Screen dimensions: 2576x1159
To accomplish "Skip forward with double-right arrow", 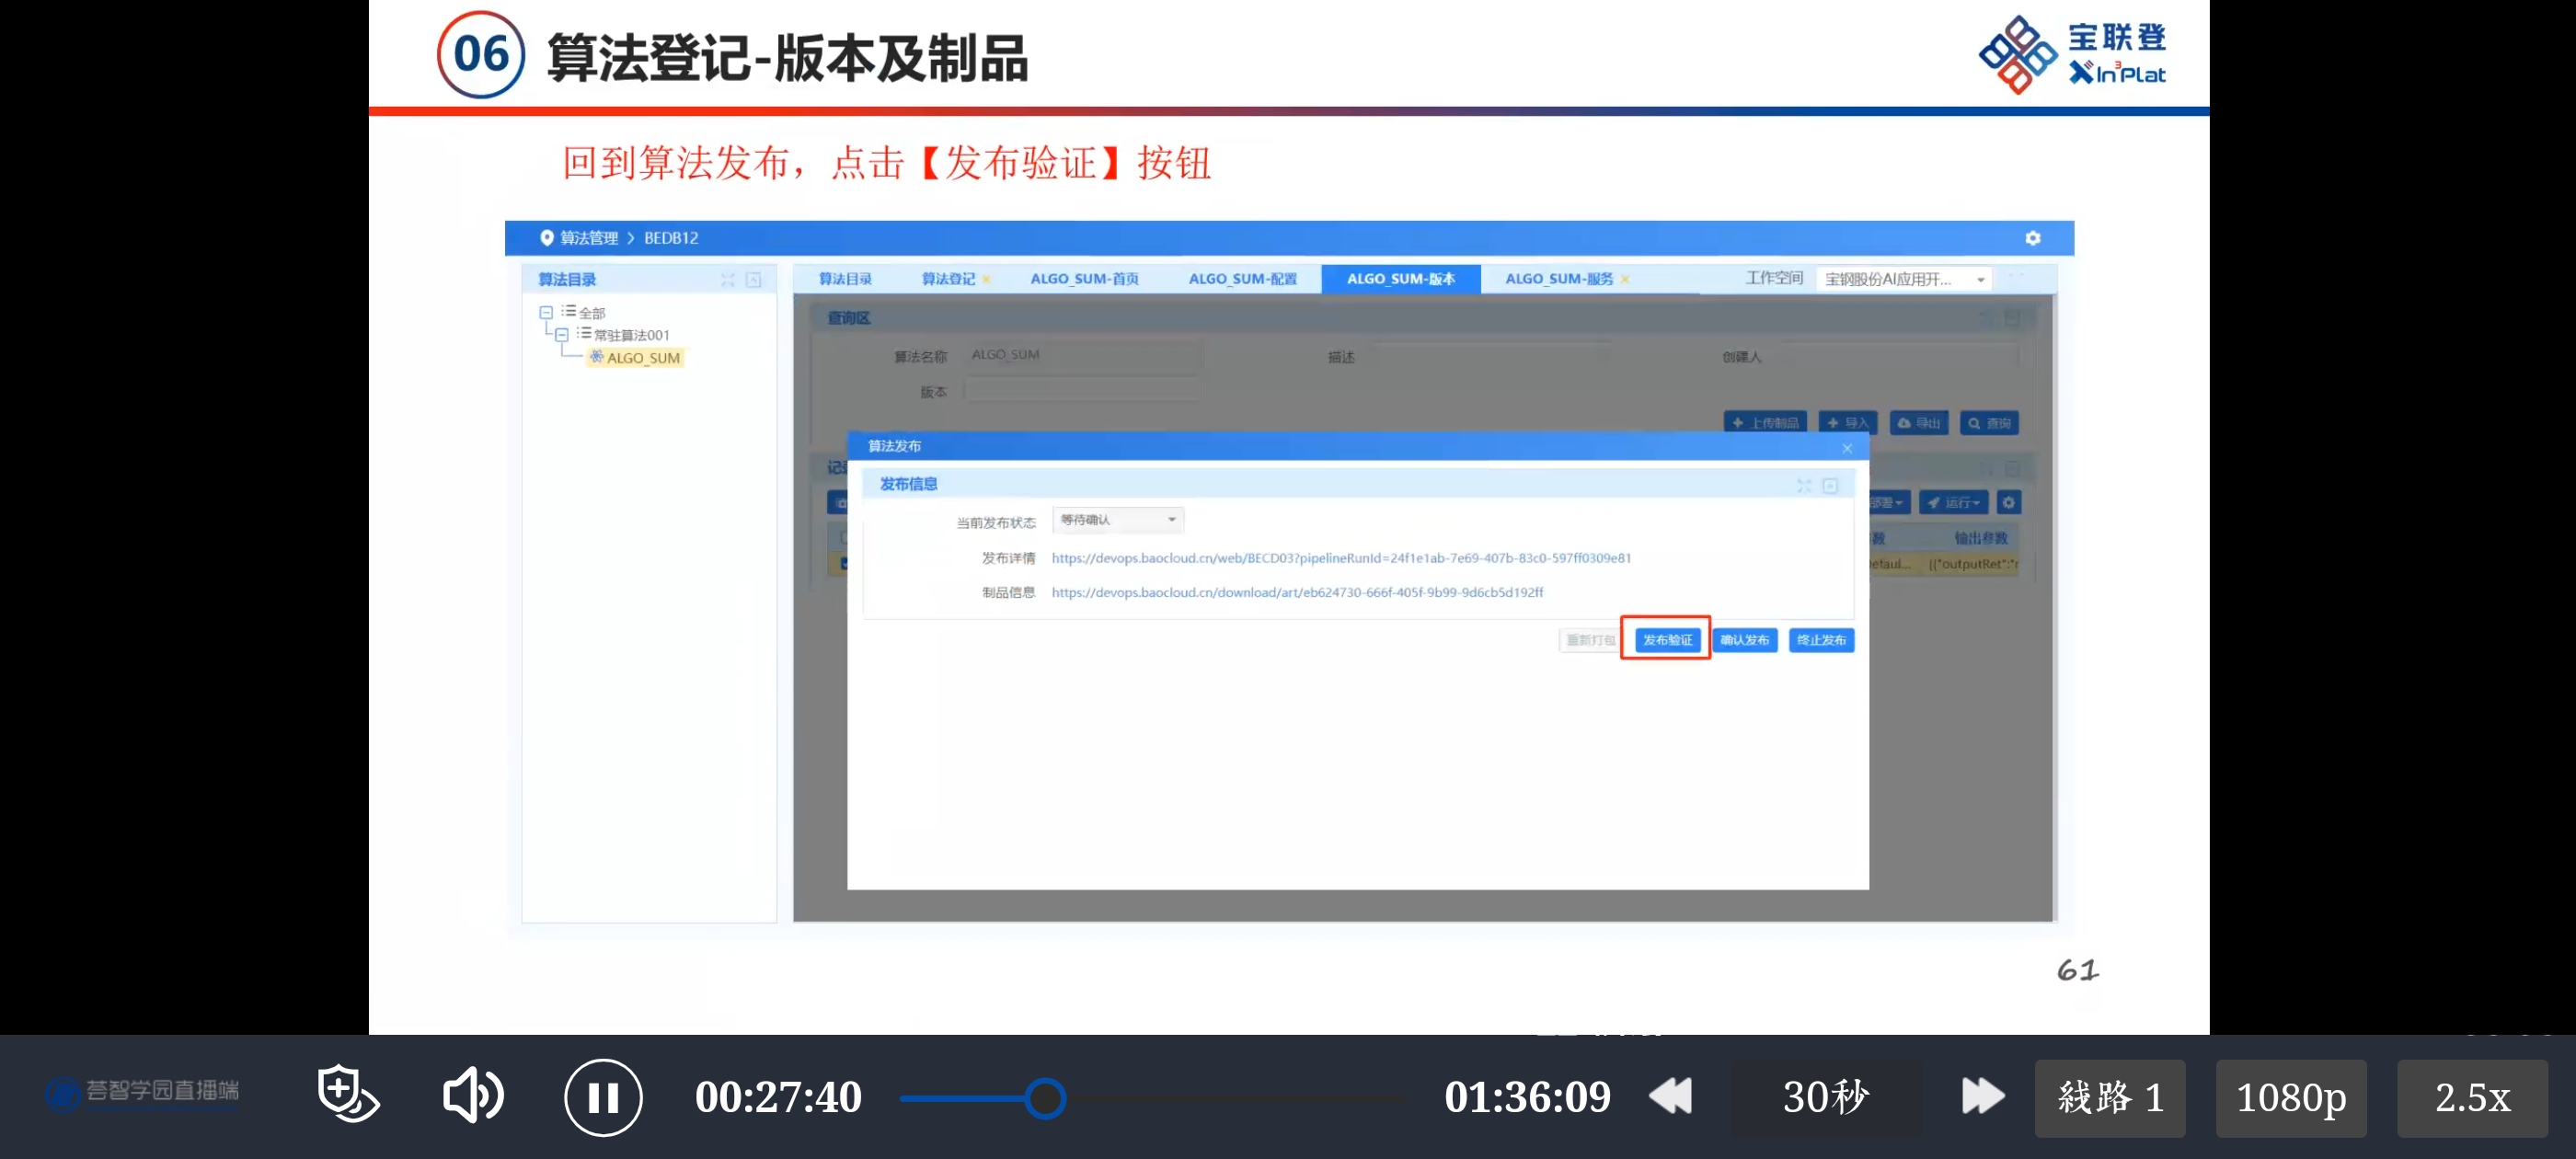I will tap(1982, 1096).
